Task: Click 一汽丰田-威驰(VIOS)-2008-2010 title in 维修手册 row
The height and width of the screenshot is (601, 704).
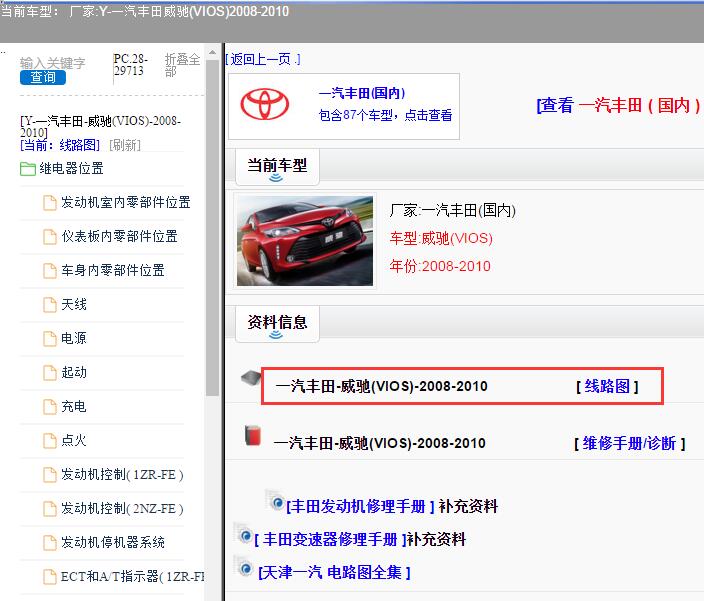Action: pos(379,443)
